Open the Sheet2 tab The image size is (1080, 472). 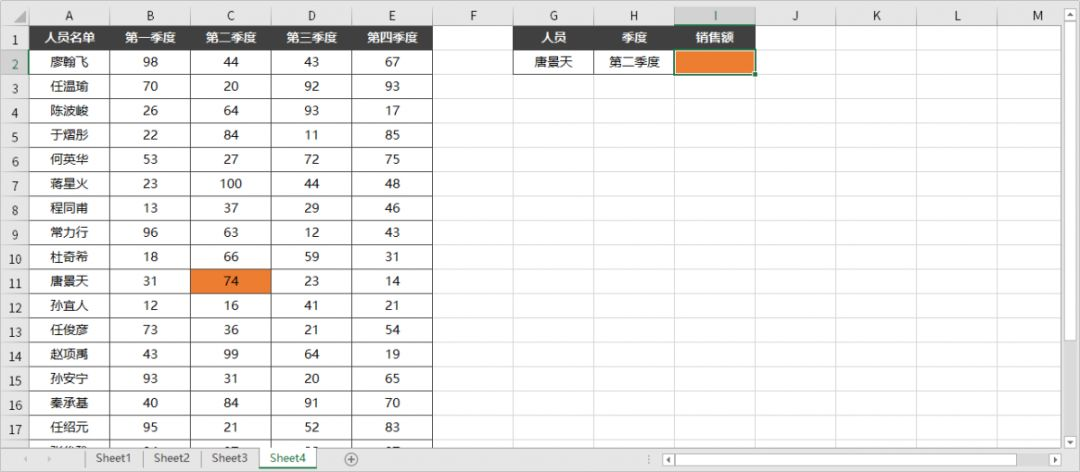tap(171, 458)
